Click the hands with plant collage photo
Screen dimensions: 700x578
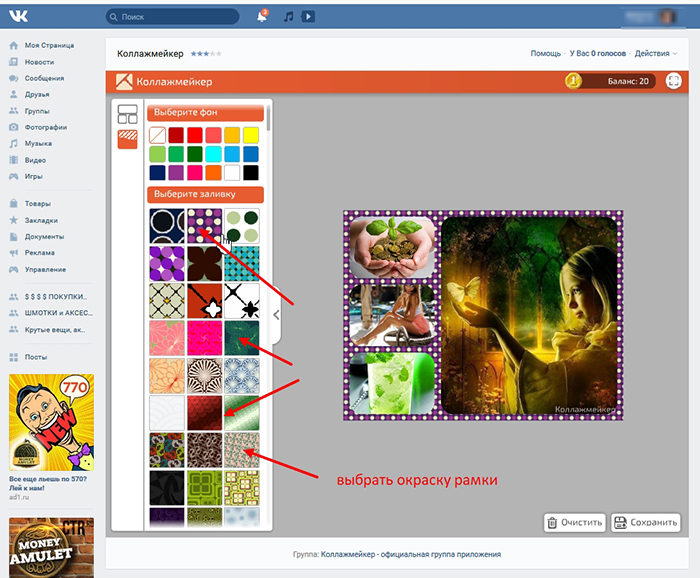click(392, 247)
